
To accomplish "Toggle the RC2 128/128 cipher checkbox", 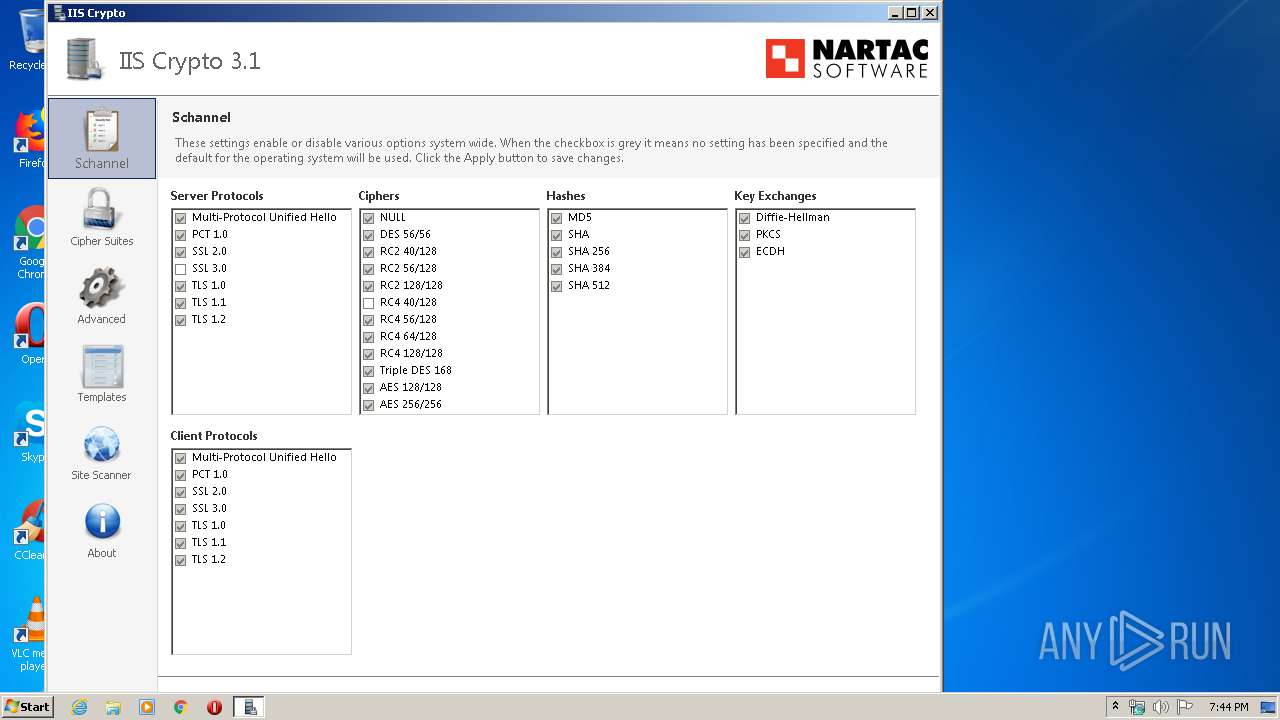I will click(x=369, y=286).
